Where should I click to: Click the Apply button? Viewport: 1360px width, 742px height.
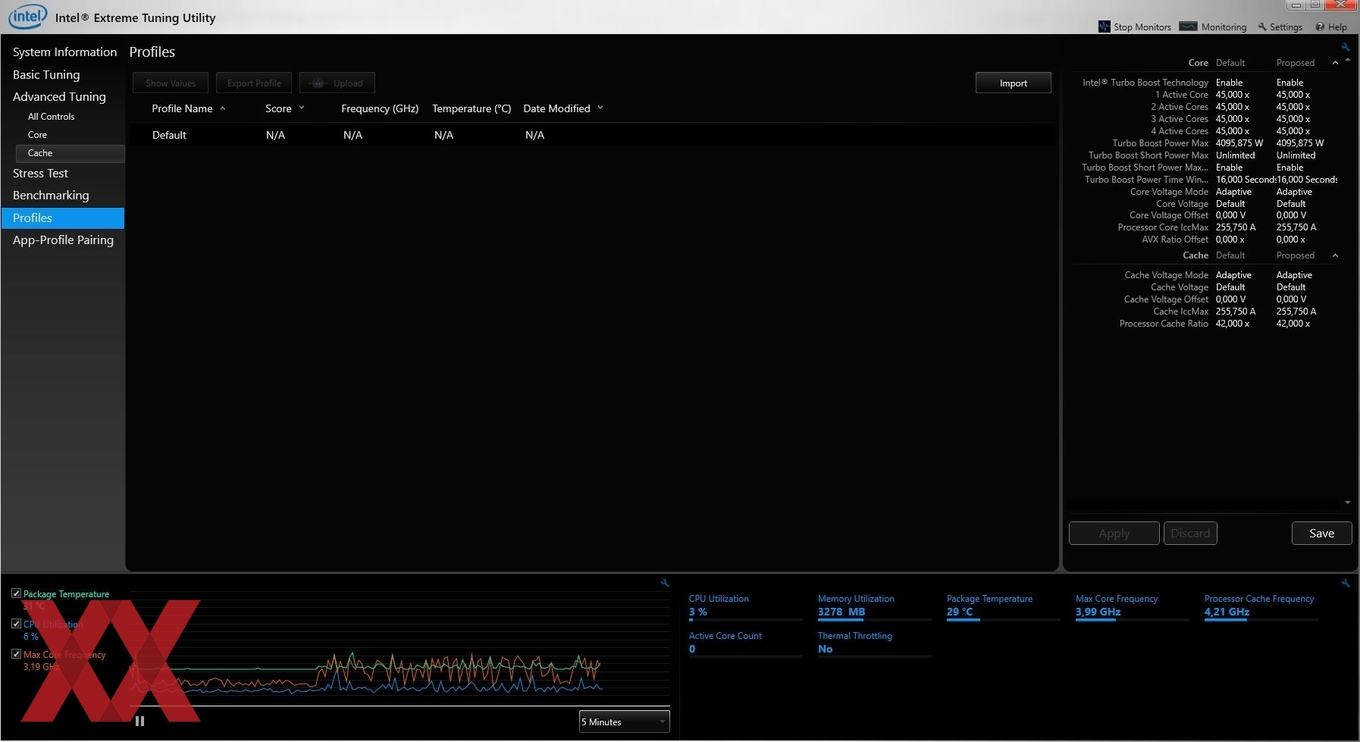pos(1114,533)
